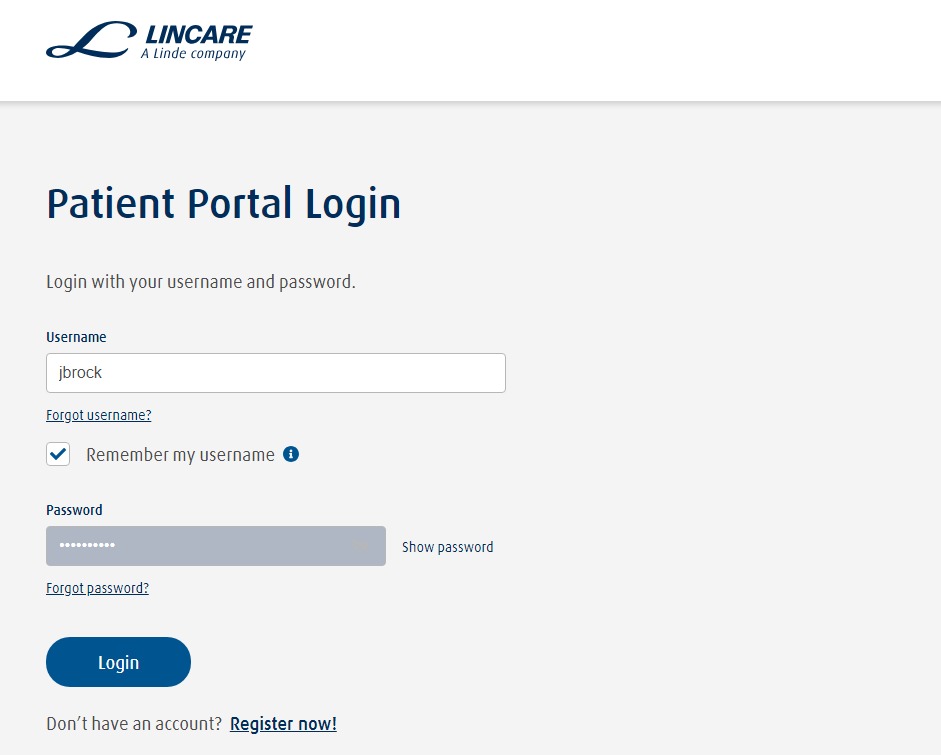The height and width of the screenshot is (755, 941).
Task: Click the "A Linde company" tagline
Action: tap(193, 54)
